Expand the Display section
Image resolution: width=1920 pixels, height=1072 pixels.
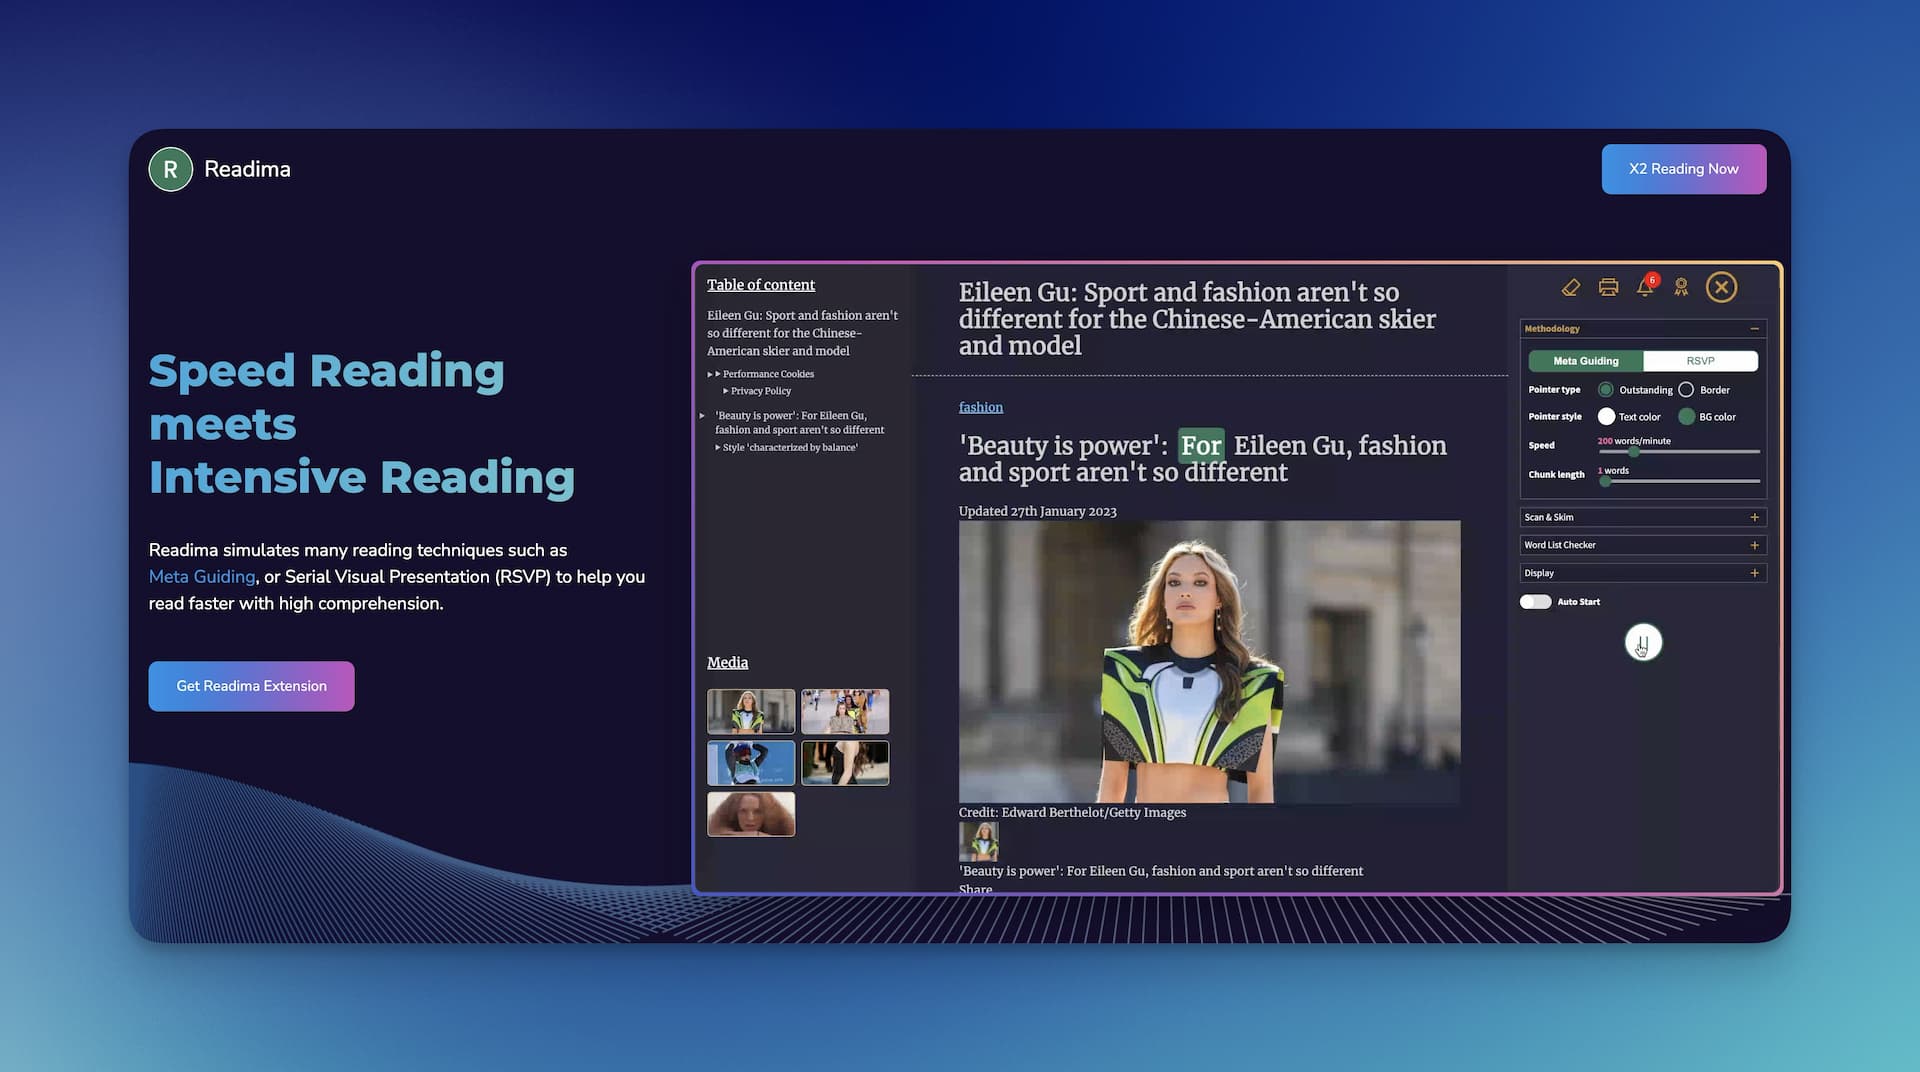pos(1754,573)
